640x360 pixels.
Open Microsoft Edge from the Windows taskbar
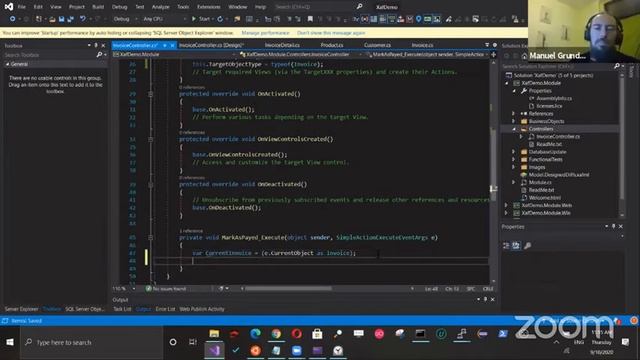256,334
